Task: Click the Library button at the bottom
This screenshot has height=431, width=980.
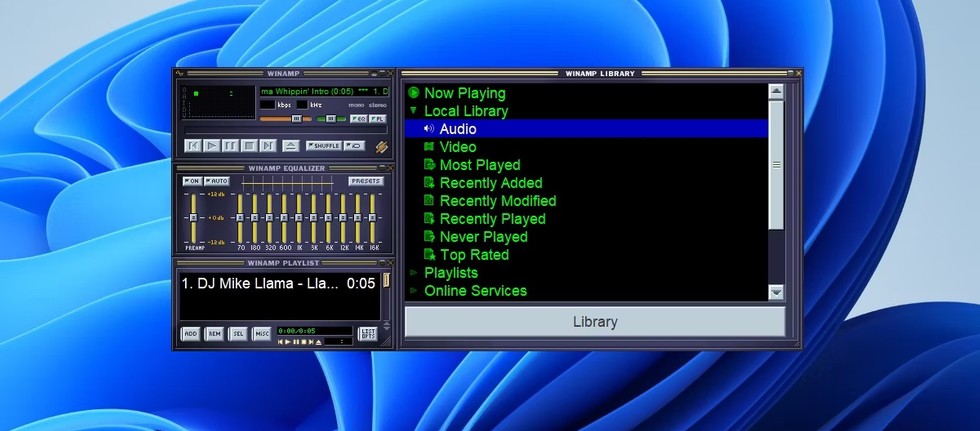Action: coord(595,322)
